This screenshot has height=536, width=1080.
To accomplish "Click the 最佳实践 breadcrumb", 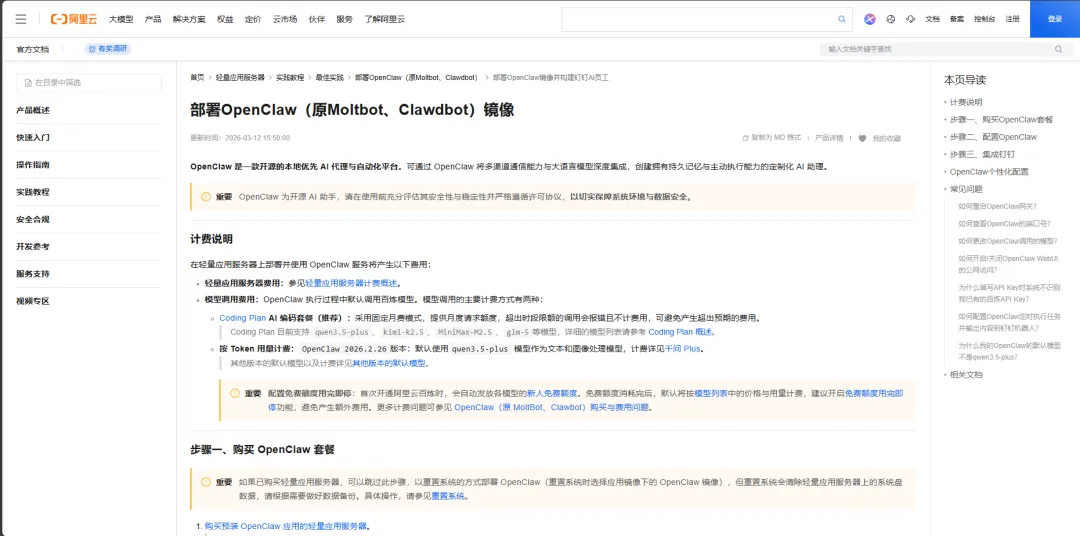I will tap(329, 78).
